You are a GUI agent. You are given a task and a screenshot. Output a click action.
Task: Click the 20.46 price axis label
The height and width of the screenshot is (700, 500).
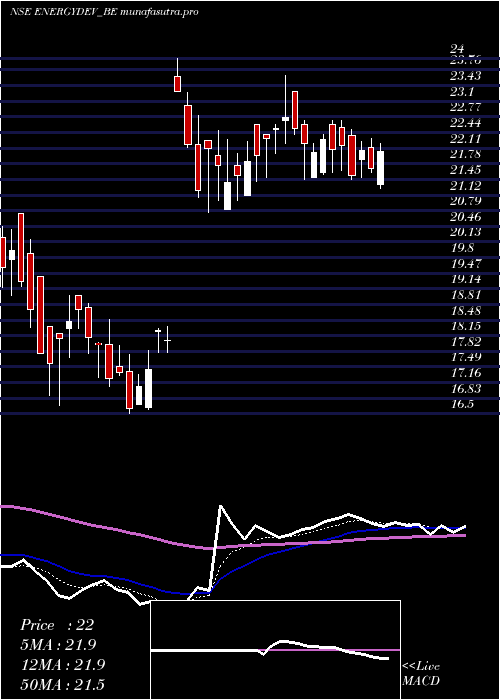(x=466, y=217)
